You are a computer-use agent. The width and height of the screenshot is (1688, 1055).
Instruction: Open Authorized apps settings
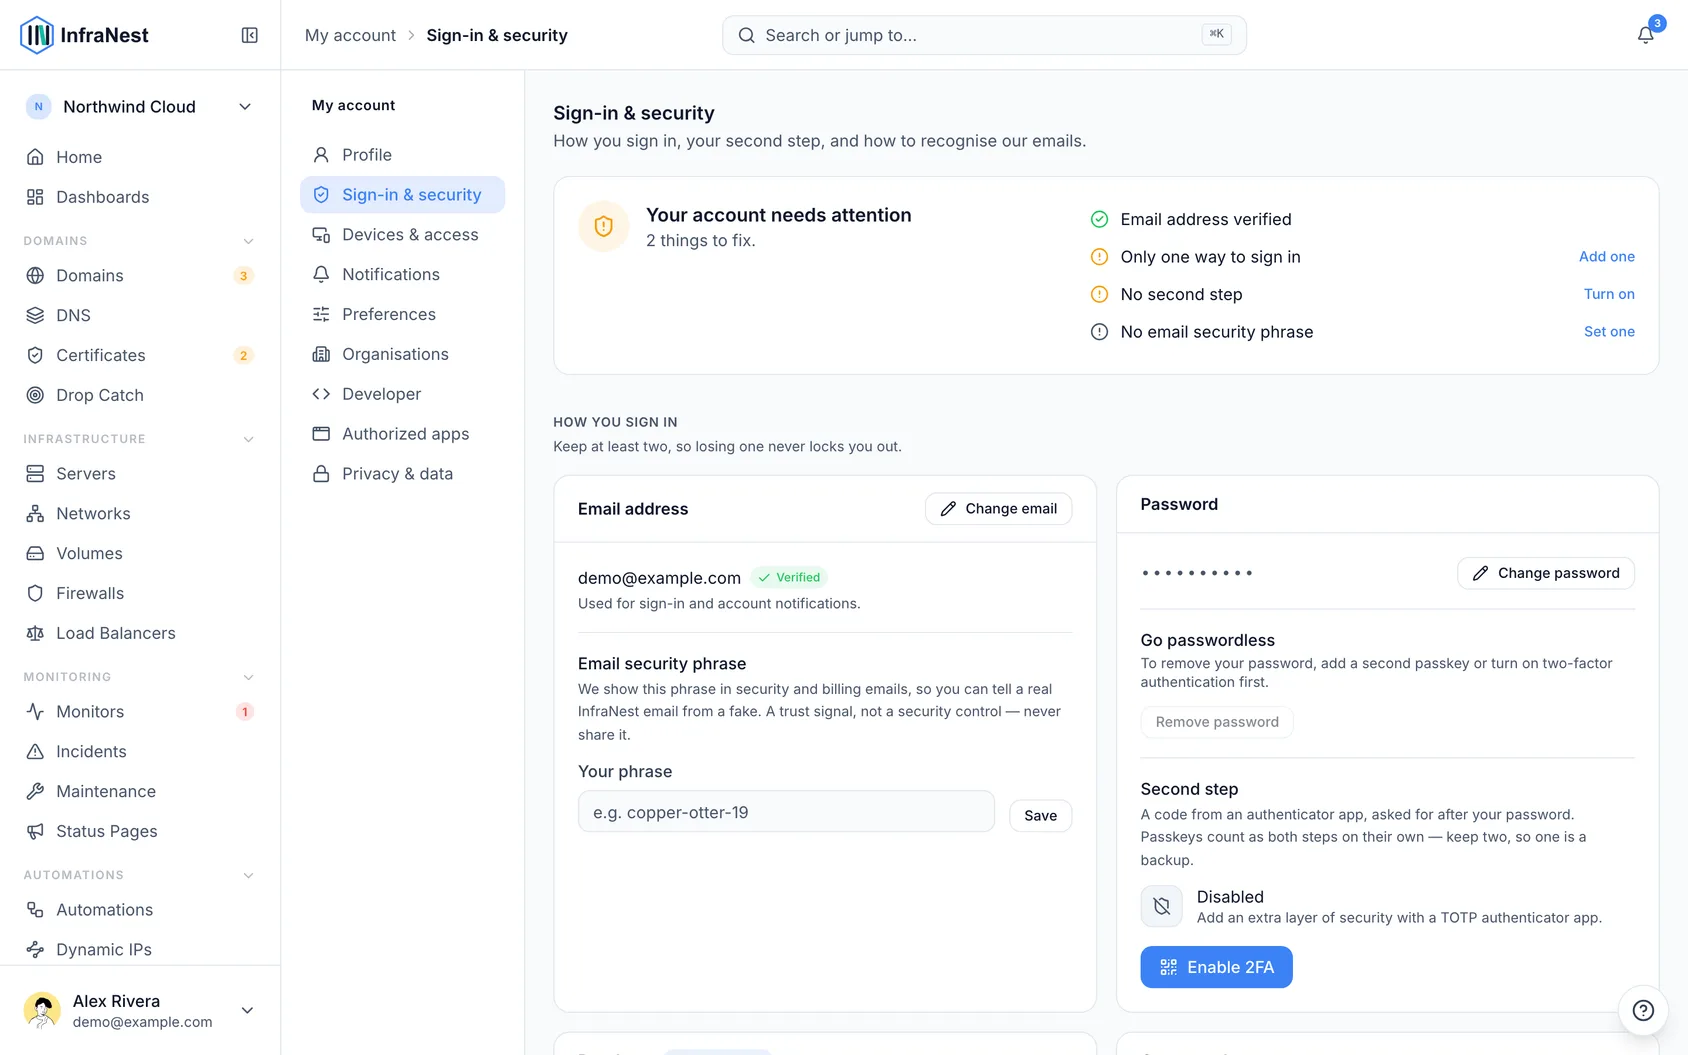(x=402, y=434)
